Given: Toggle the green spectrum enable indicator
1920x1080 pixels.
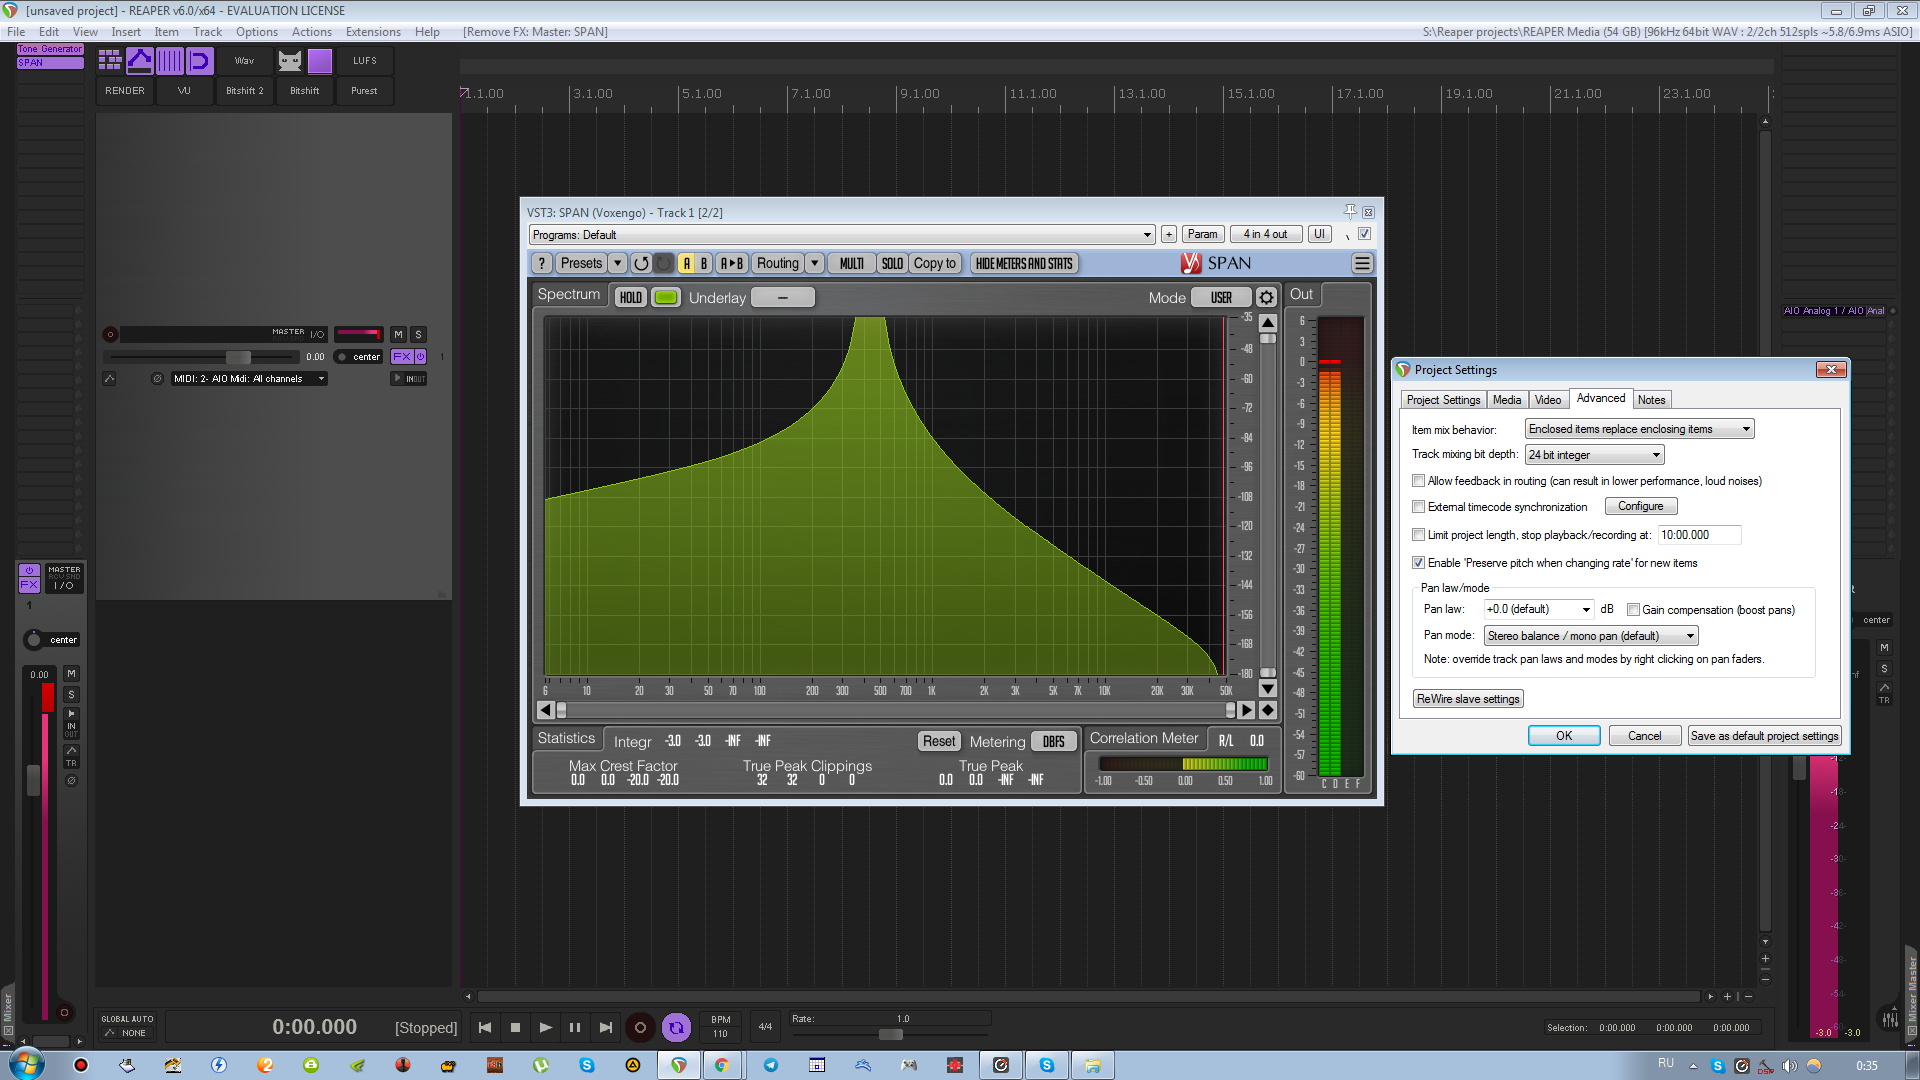Looking at the screenshot, I should pos(666,297).
